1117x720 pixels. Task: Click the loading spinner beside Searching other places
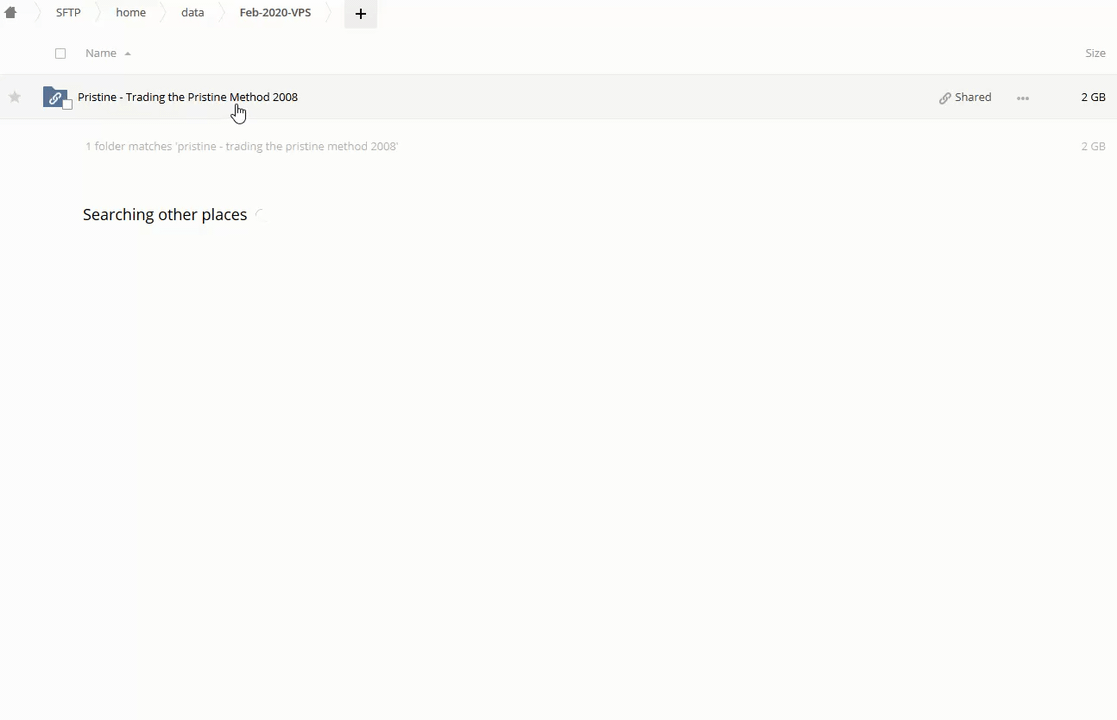coord(260,215)
